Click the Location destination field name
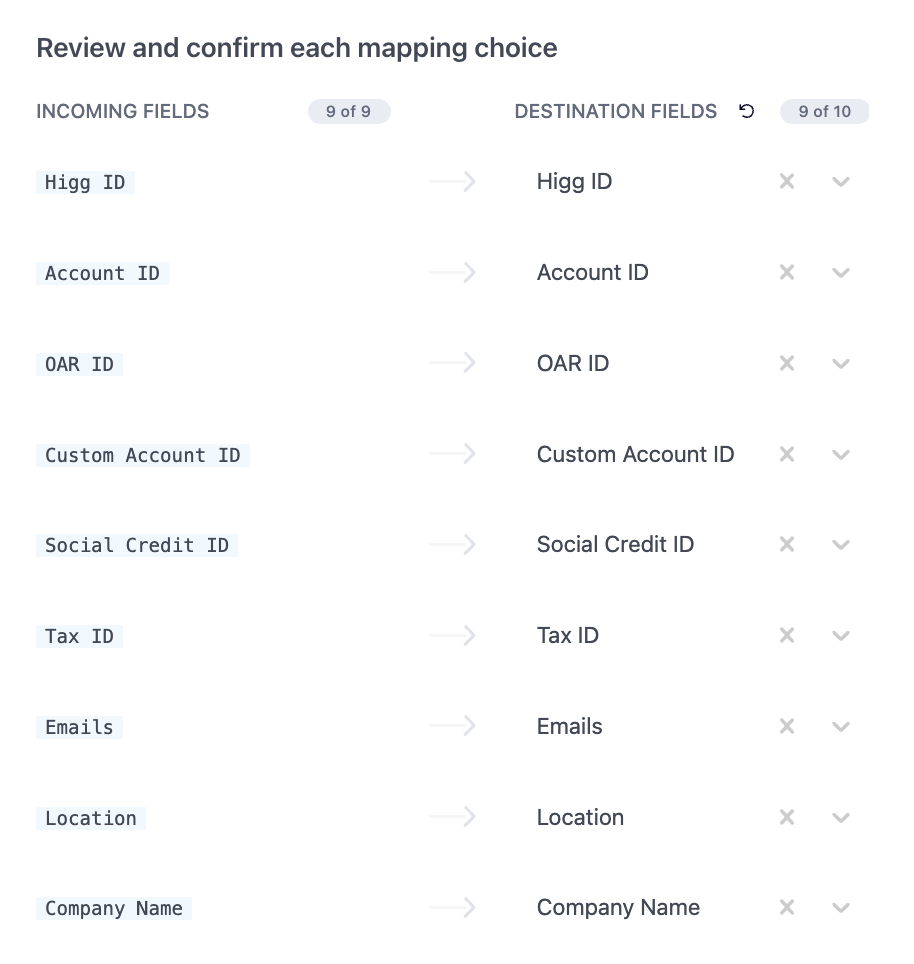 tap(580, 817)
